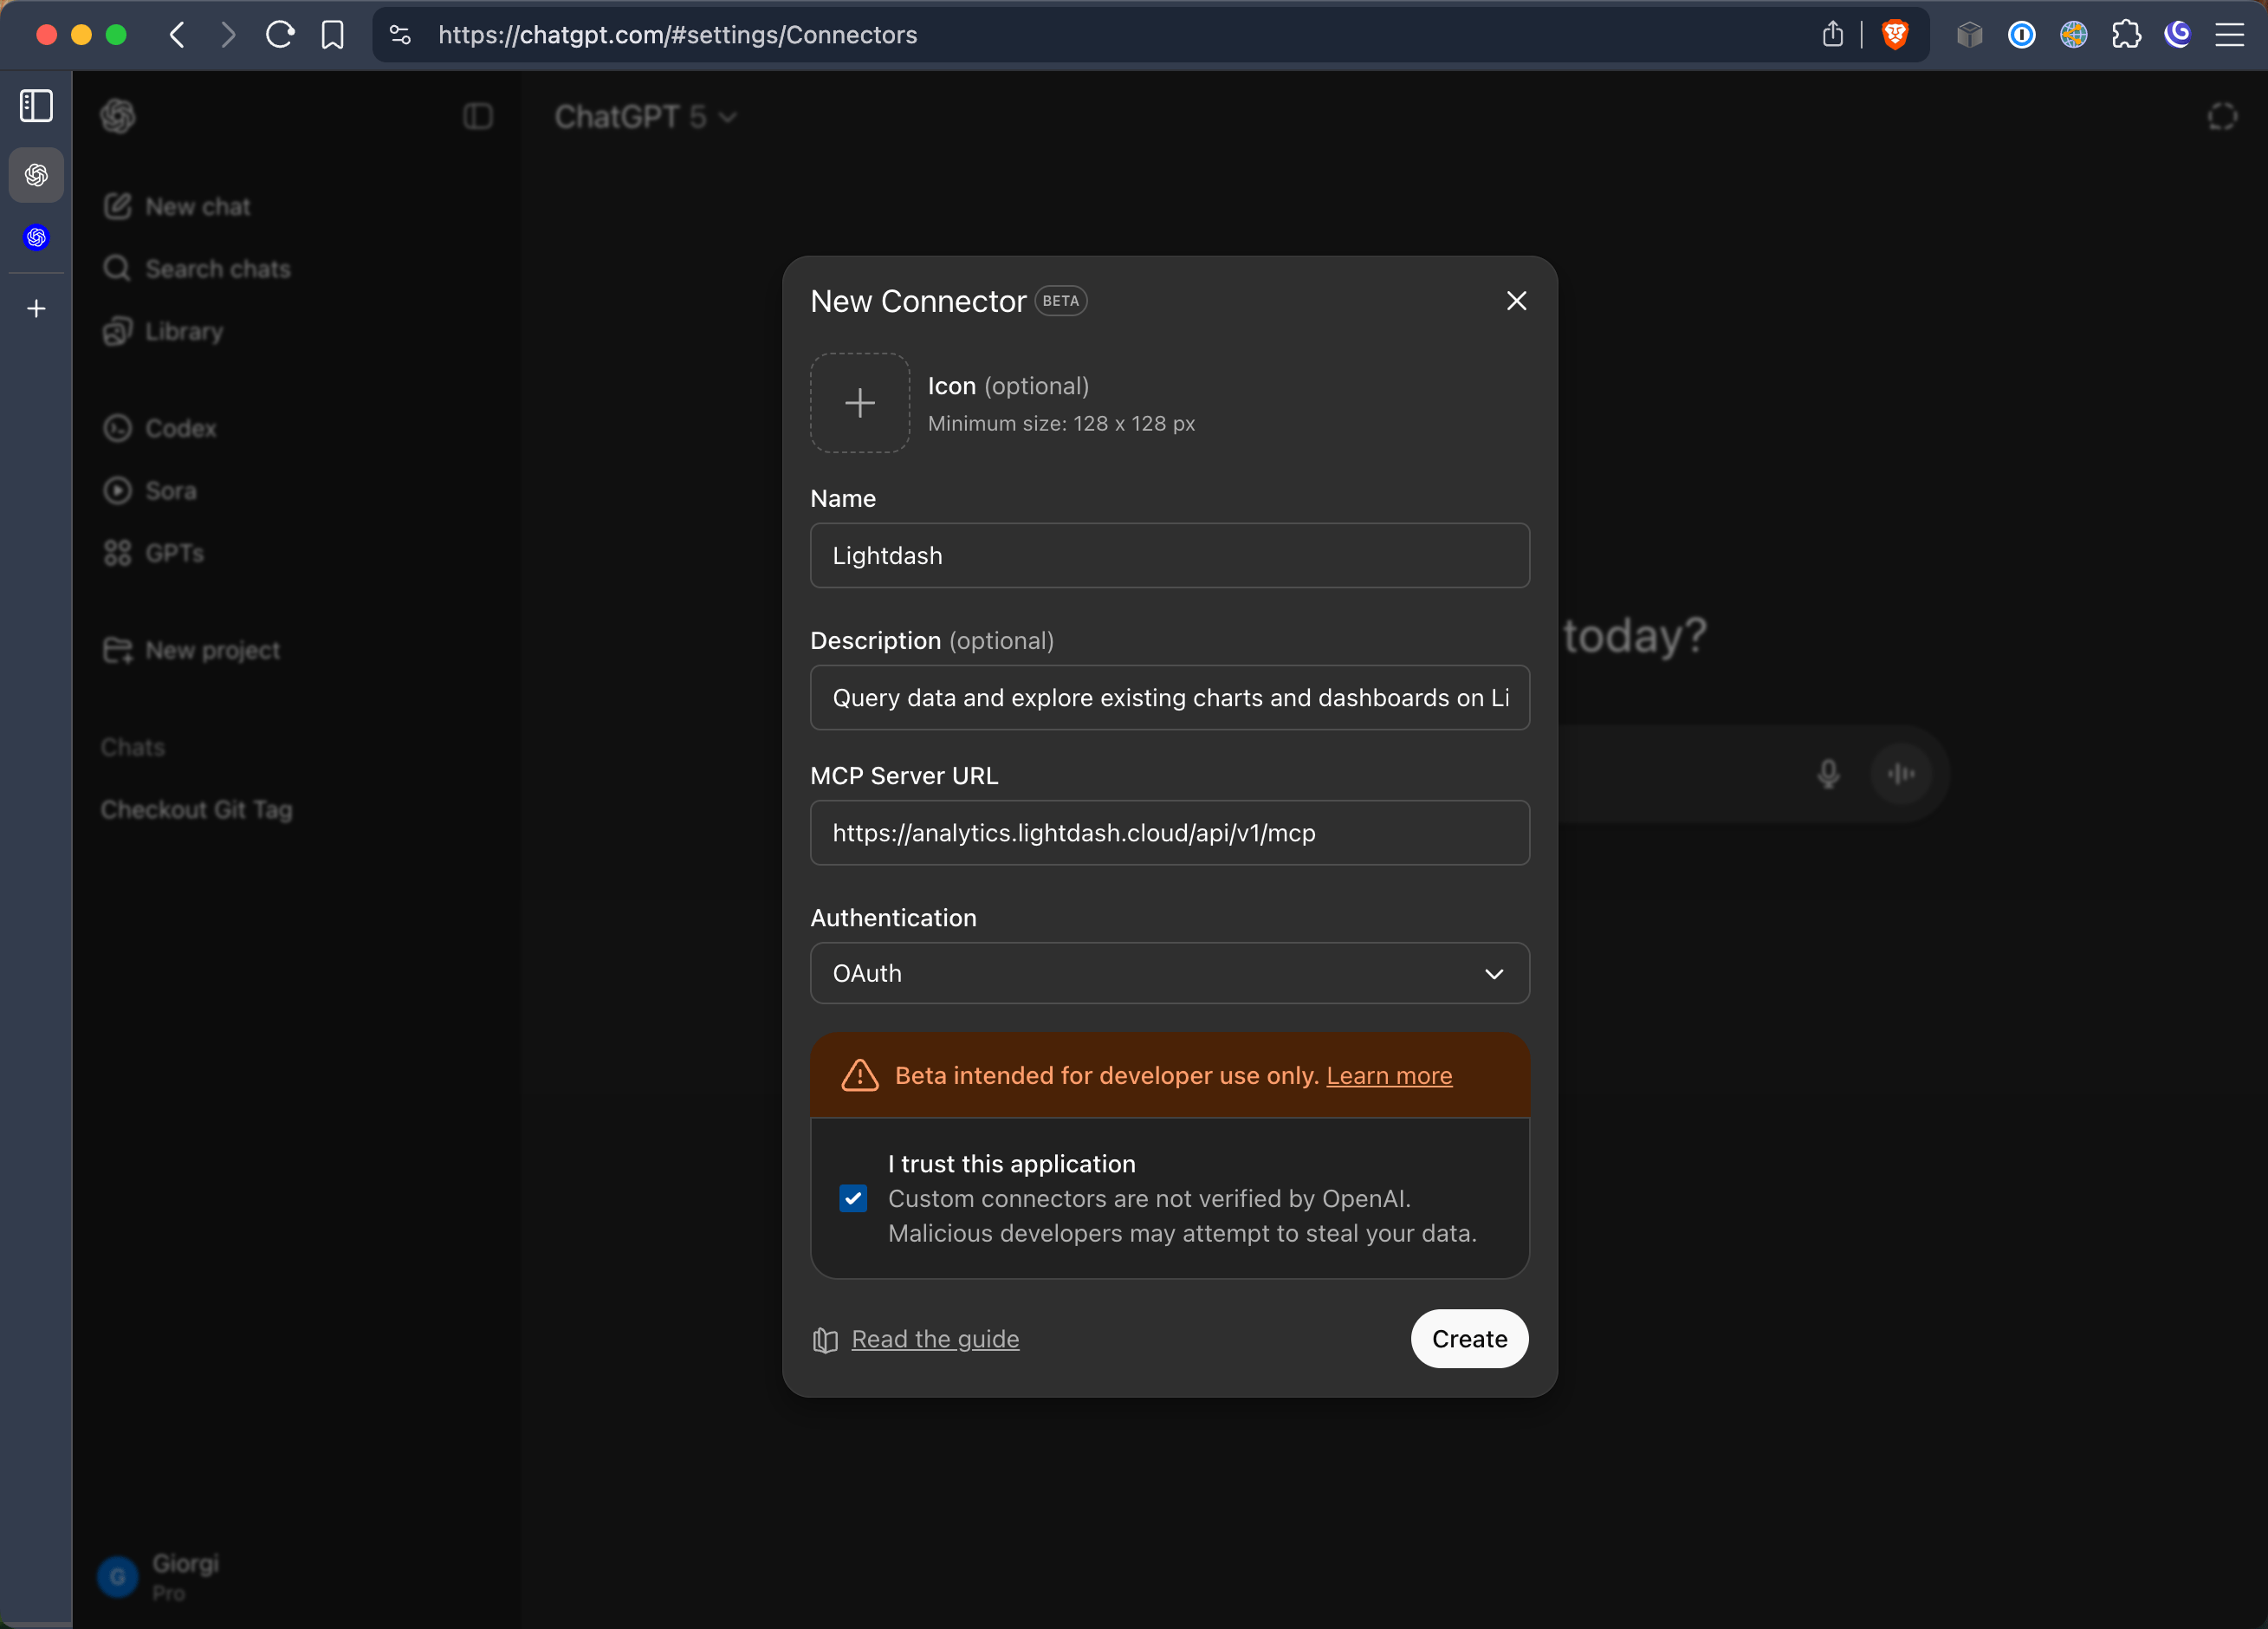Click the browser address bar URL
The height and width of the screenshot is (1629, 2268).
(677, 35)
